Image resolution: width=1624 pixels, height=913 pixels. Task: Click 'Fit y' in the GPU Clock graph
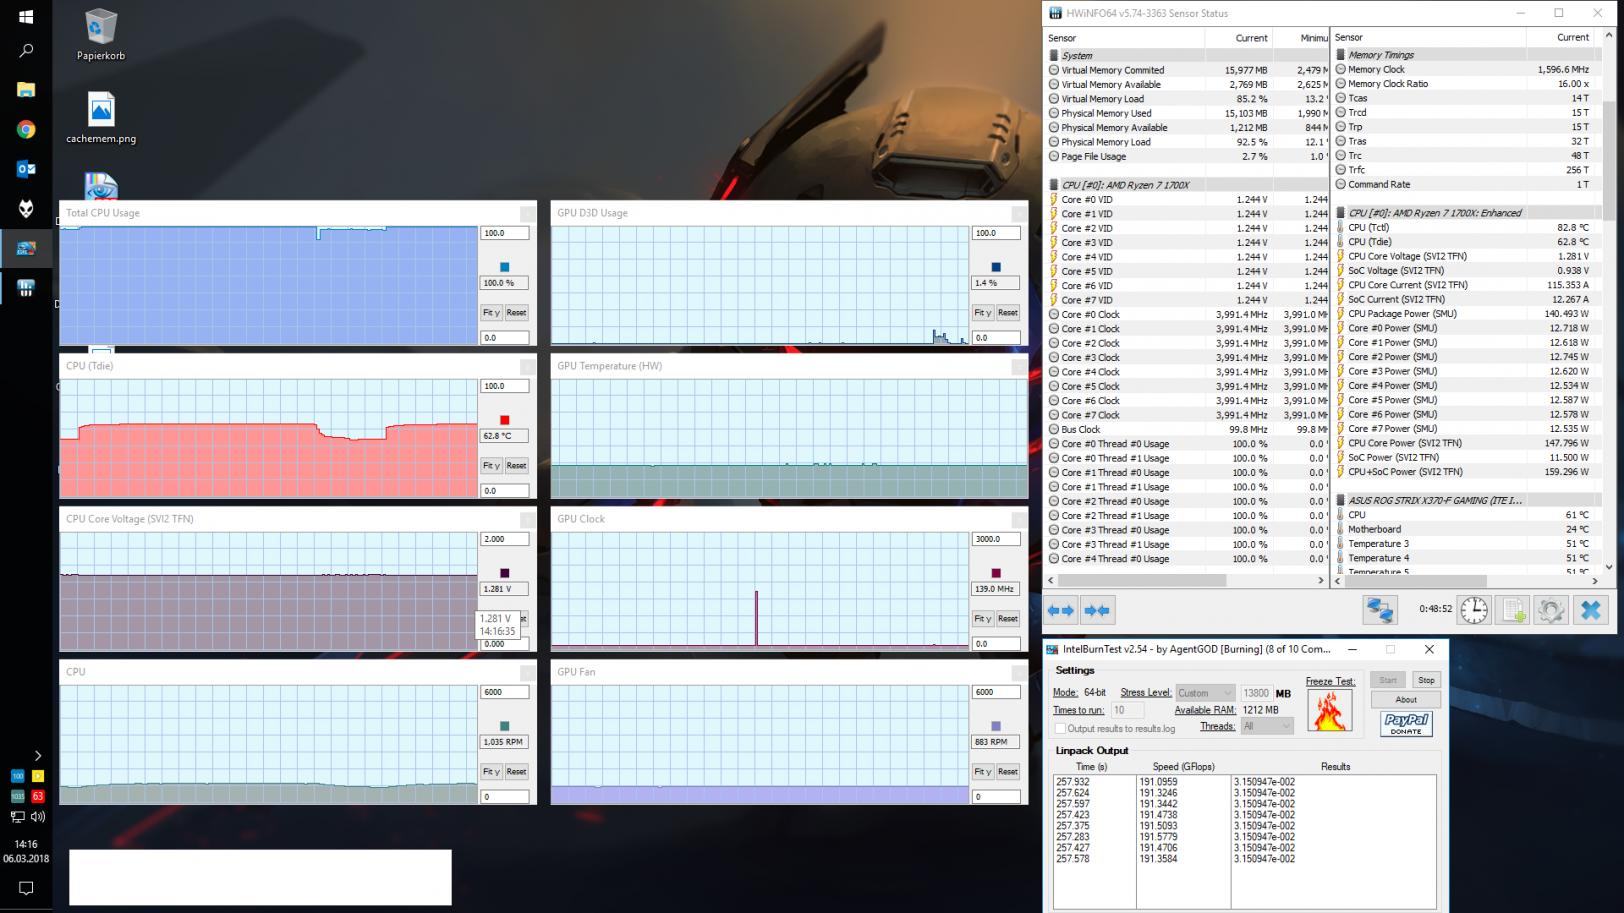point(982,619)
